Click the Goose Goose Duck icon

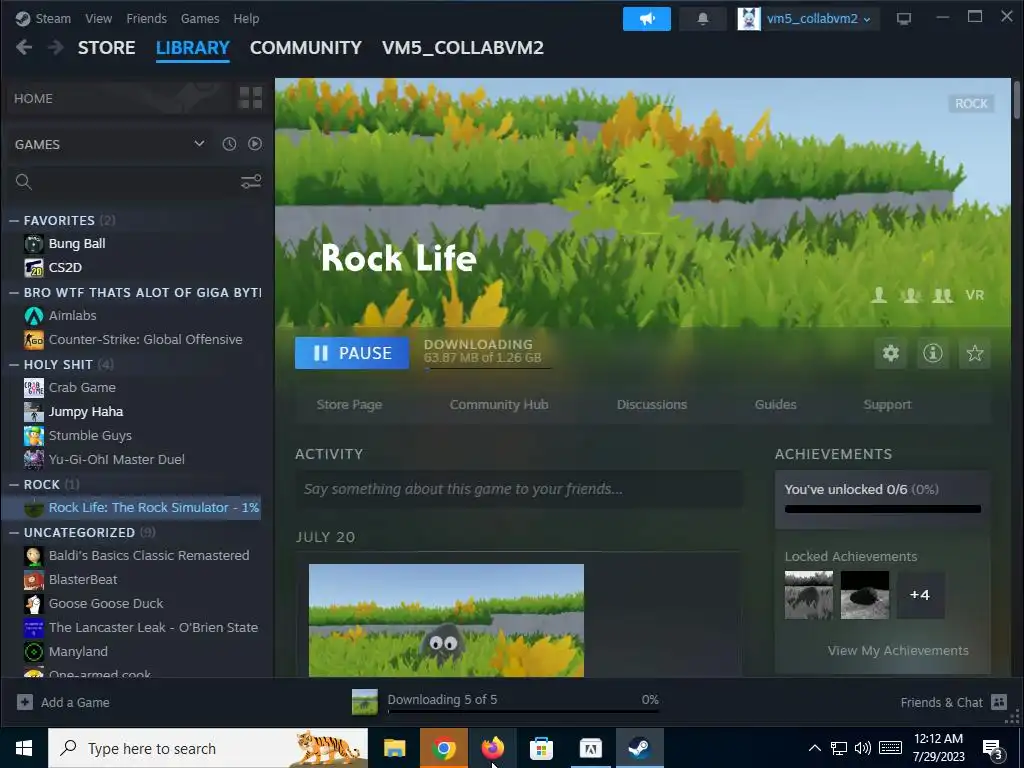[34, 603]
